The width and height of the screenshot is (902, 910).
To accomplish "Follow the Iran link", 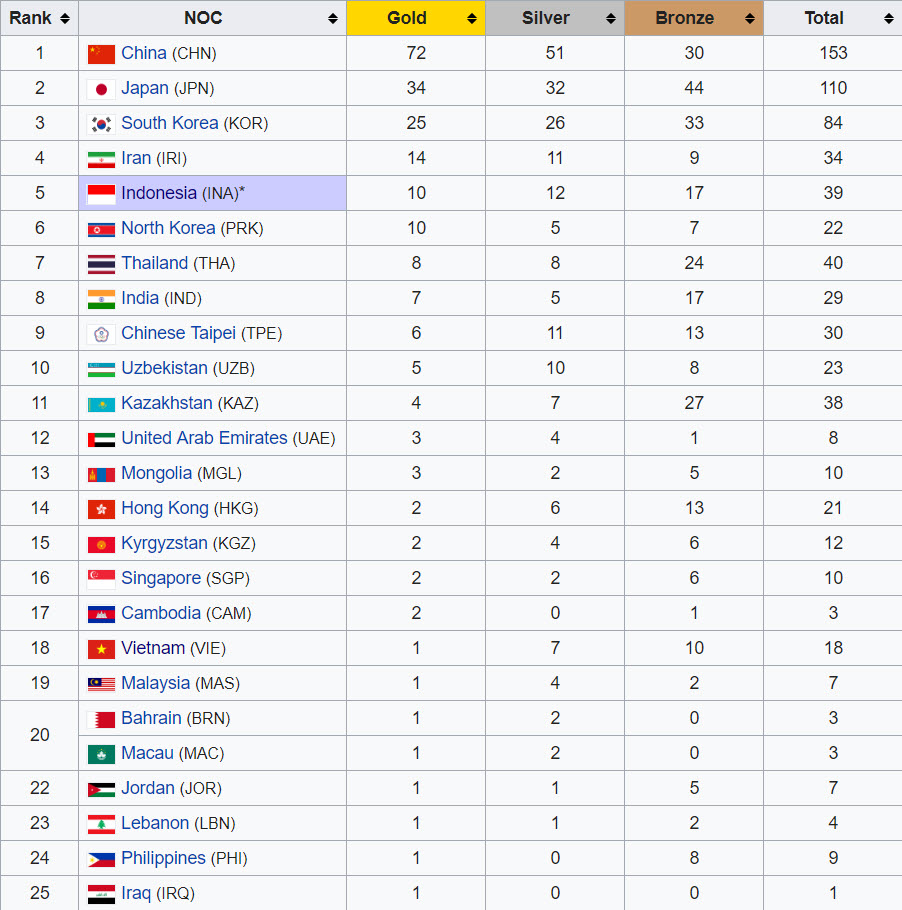I will click(136, 158).
